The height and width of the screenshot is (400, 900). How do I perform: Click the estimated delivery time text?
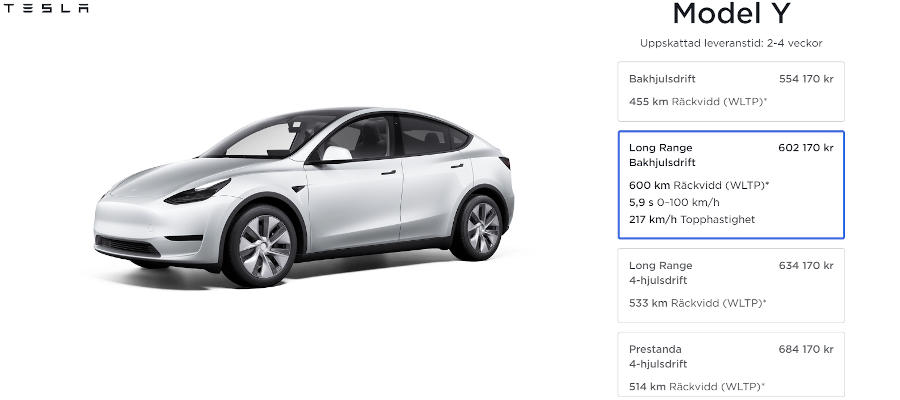731,43
